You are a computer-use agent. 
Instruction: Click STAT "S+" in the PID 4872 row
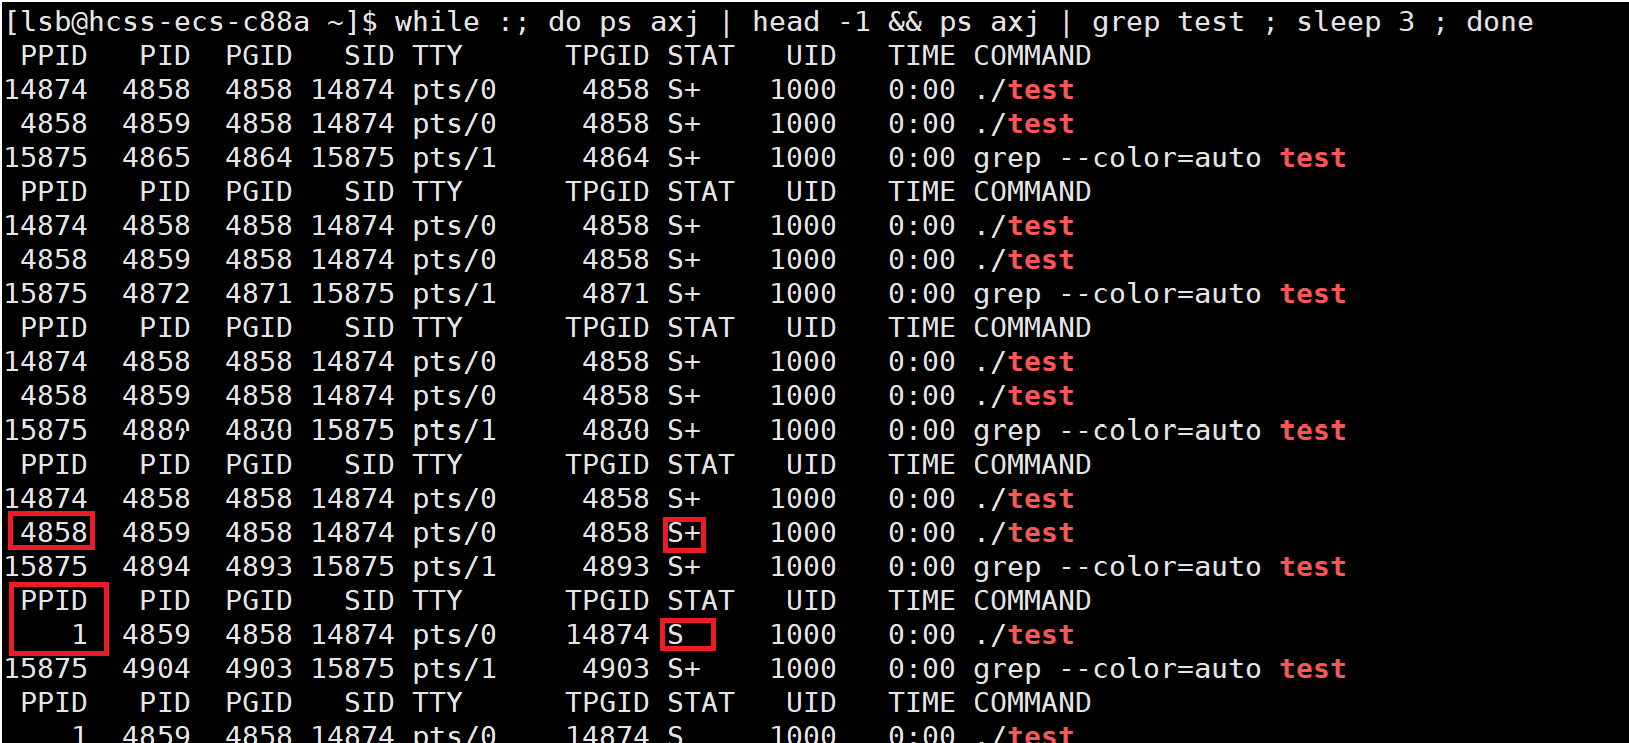(x=684, y=294)
